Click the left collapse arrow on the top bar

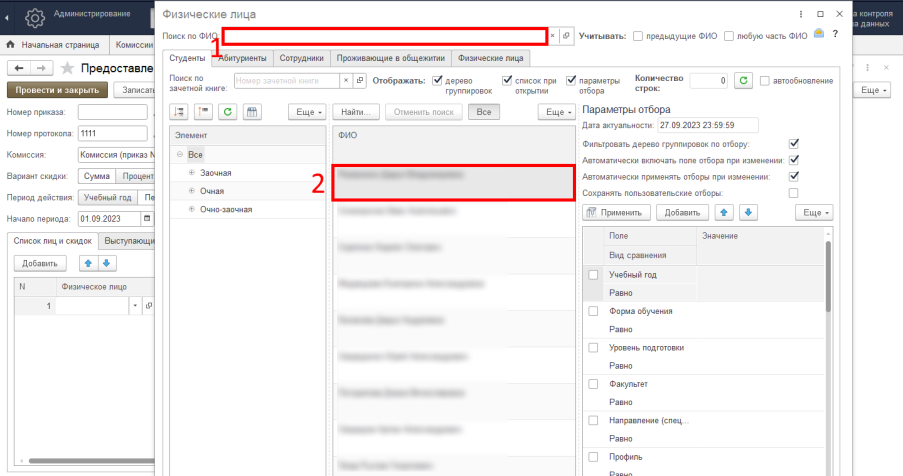click(x=6, y=18)
